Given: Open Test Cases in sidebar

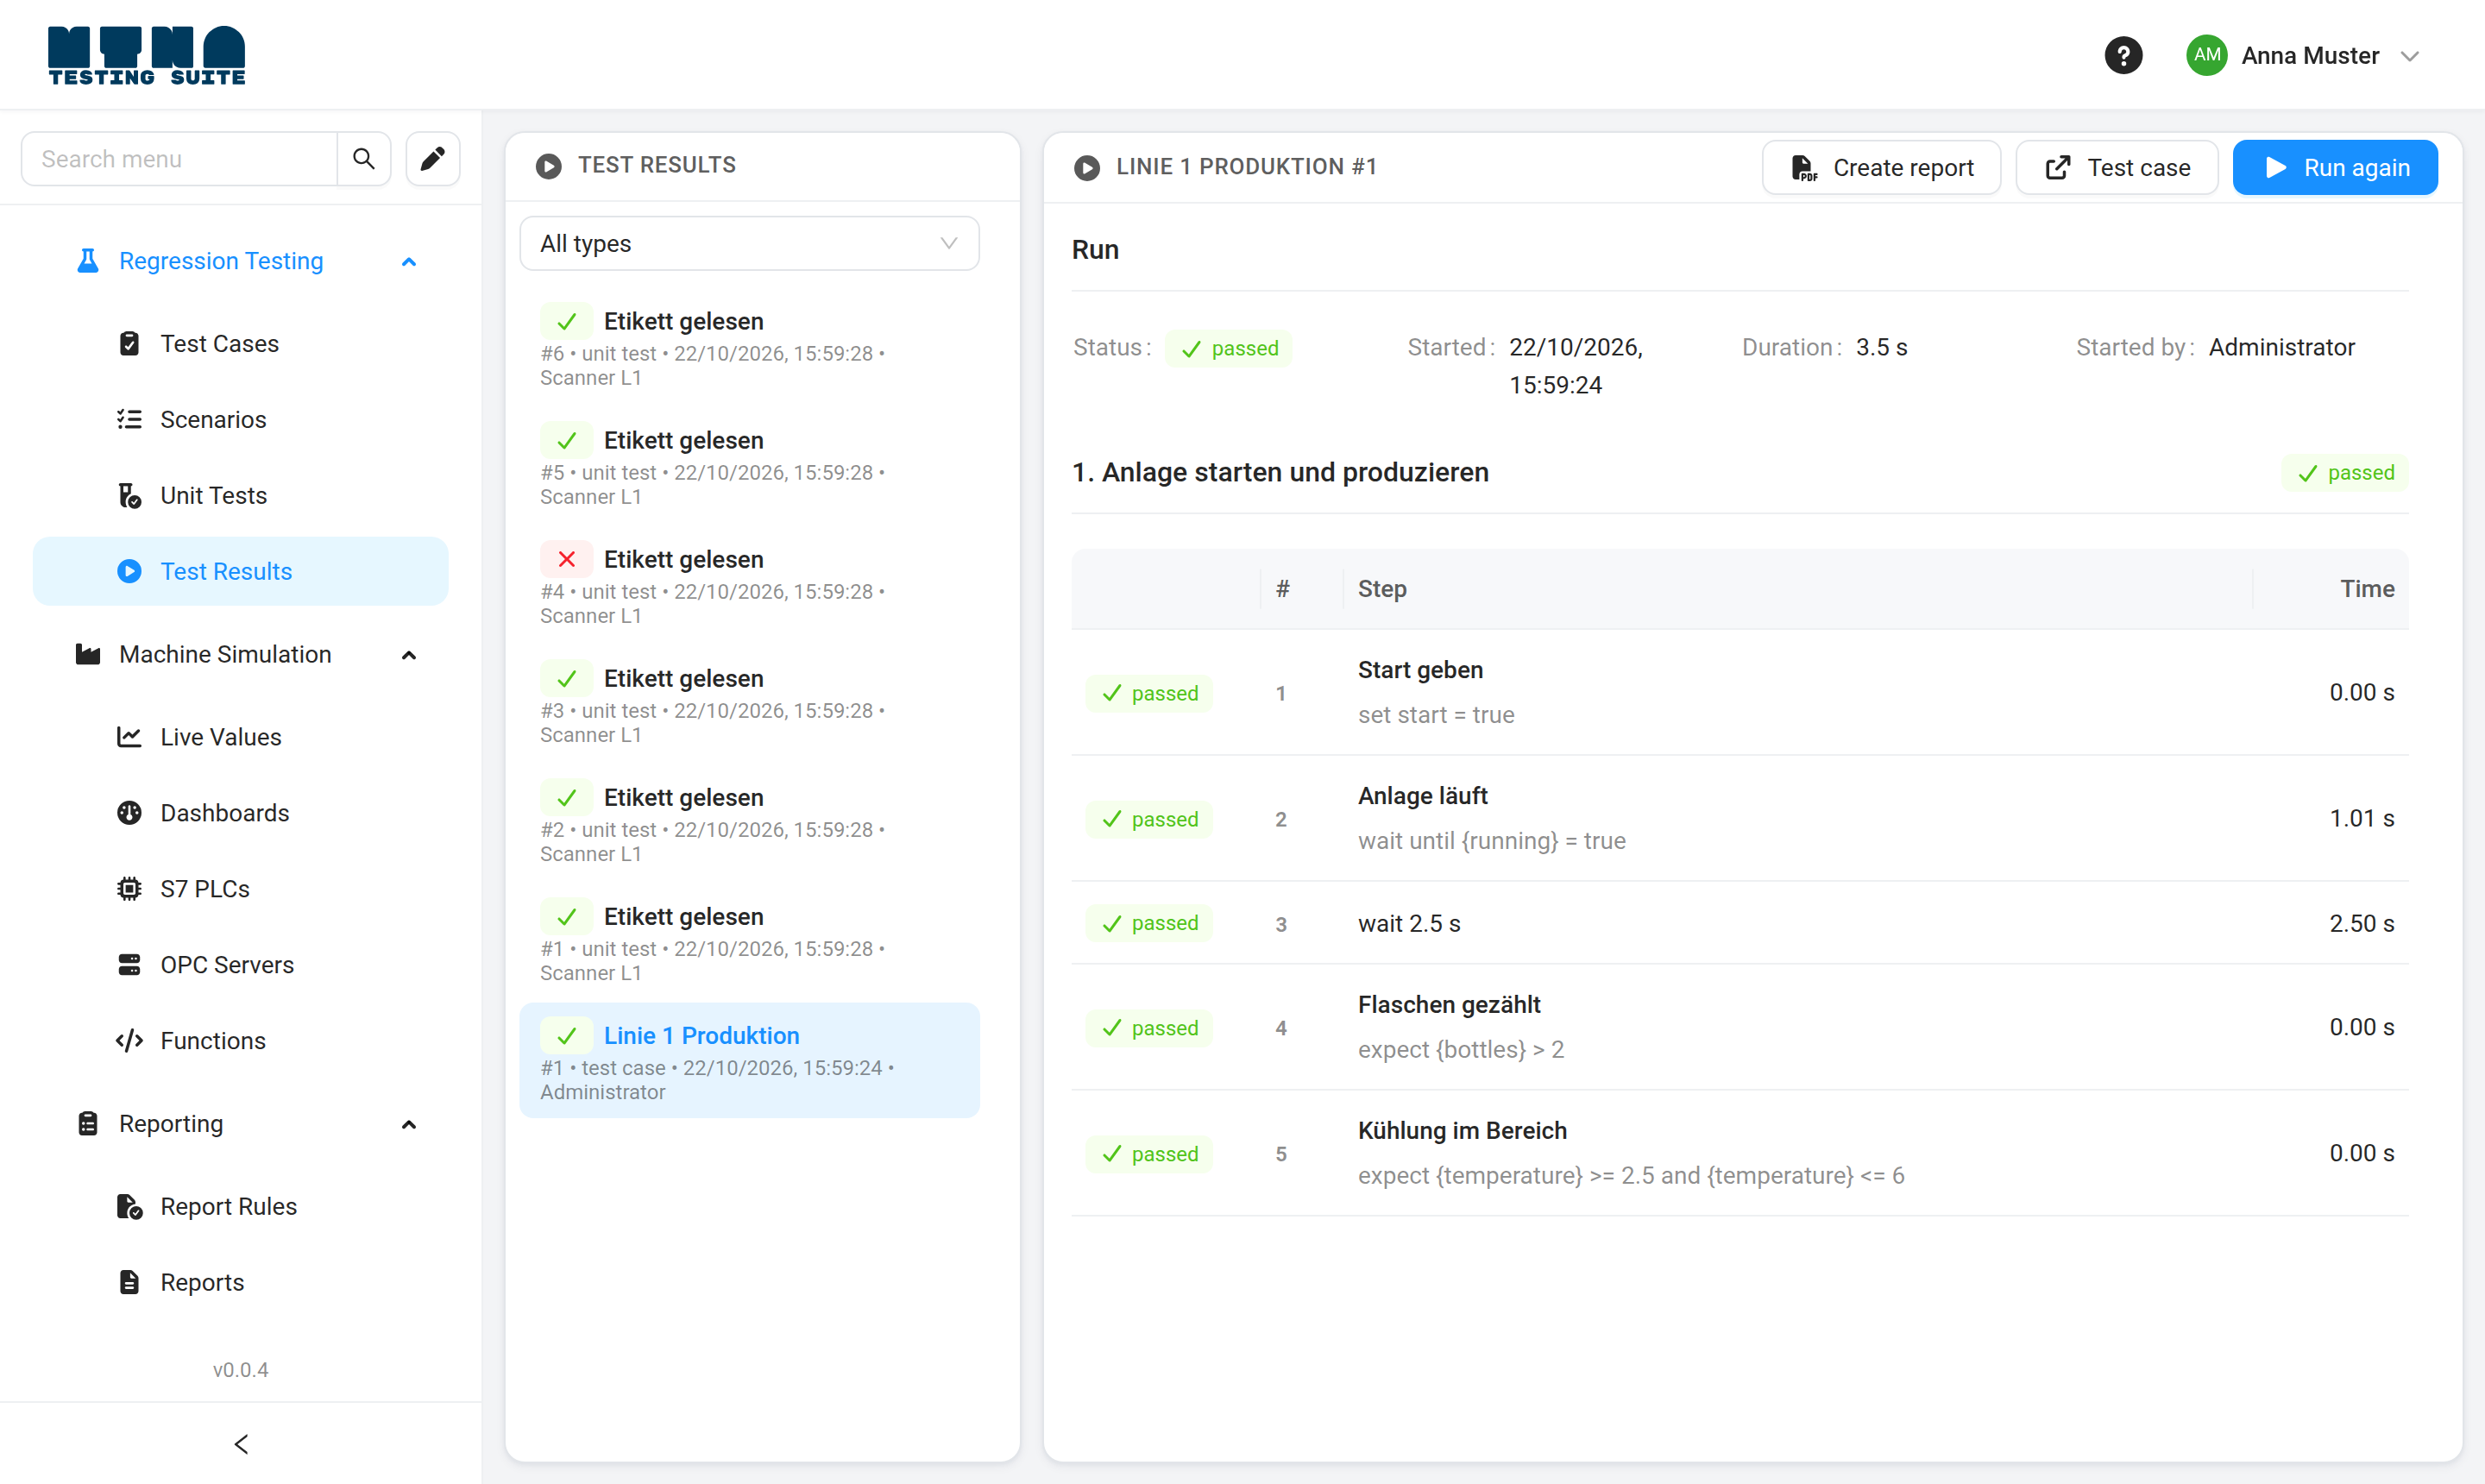Looking at the screenshot, I should 240,344.
